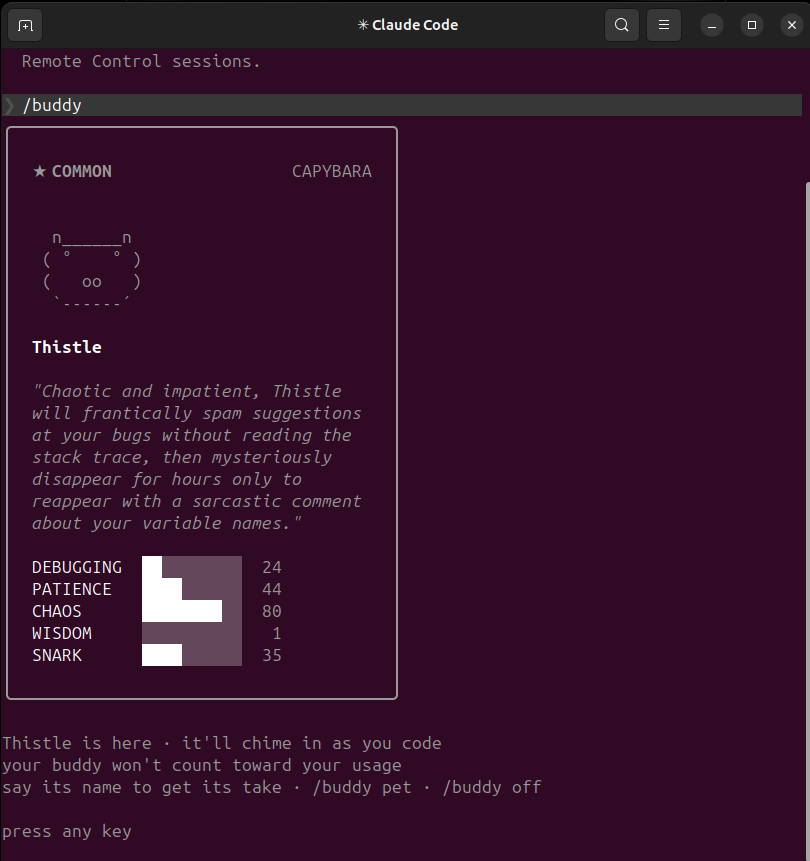Click the 'Chaotic and impatient' quote line
Screen dimensions: 810x861
(x=187, y=391)
